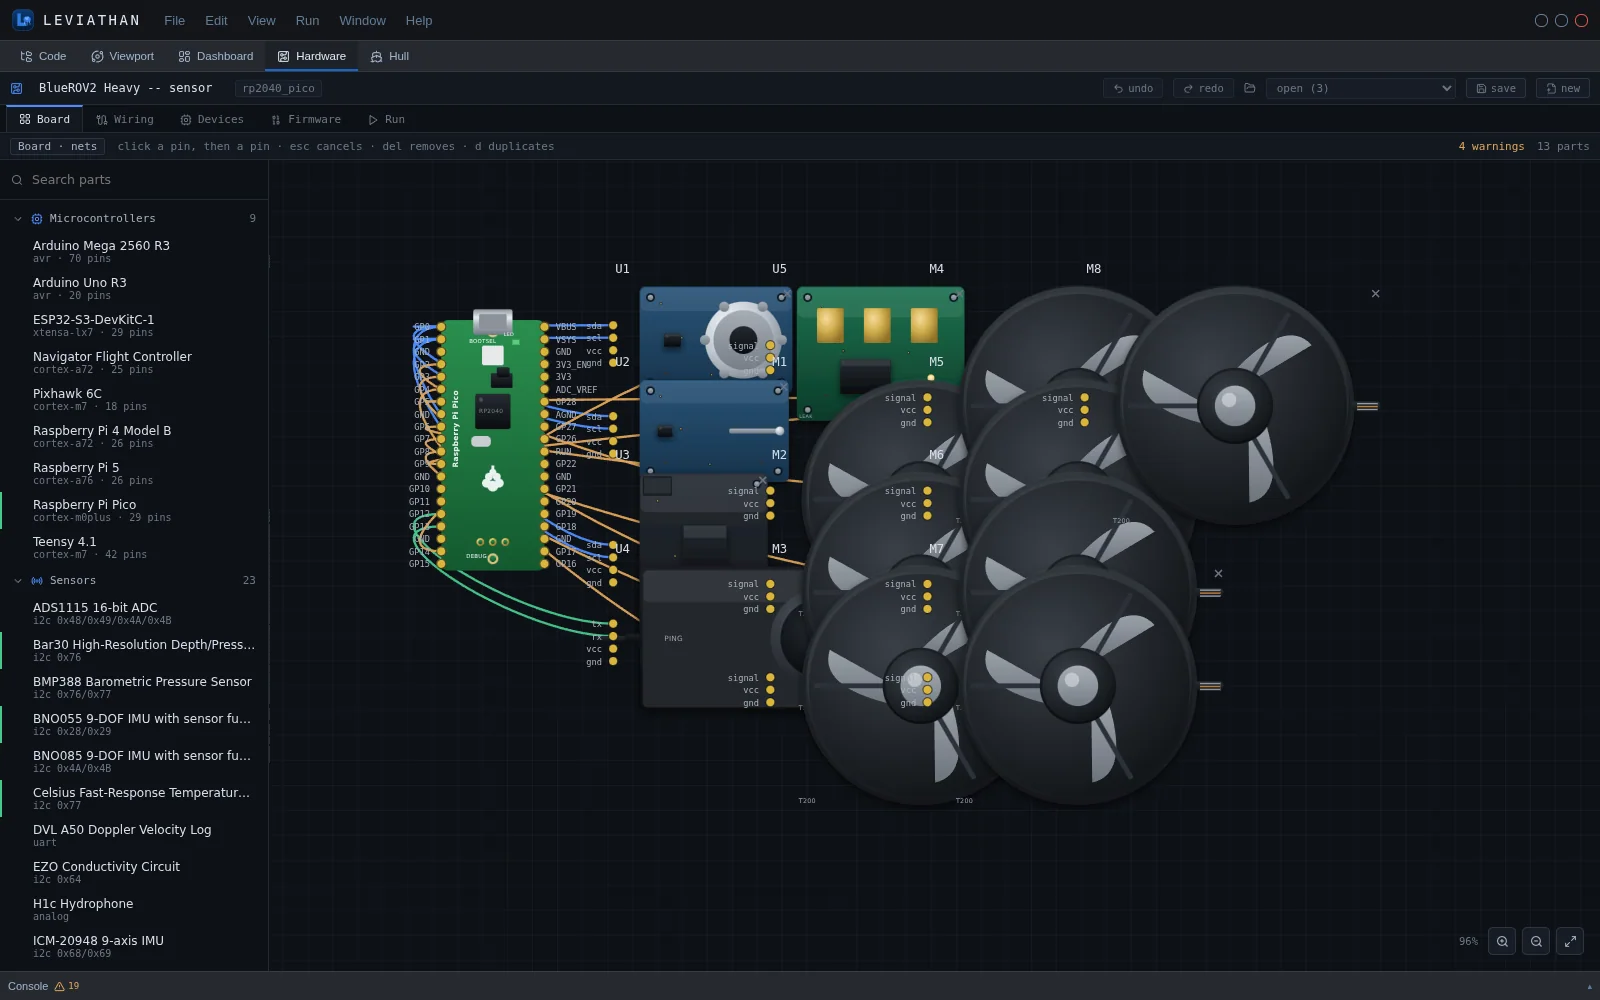
Task: Open the Firmware sub-tab
Action: coord(306,119)
